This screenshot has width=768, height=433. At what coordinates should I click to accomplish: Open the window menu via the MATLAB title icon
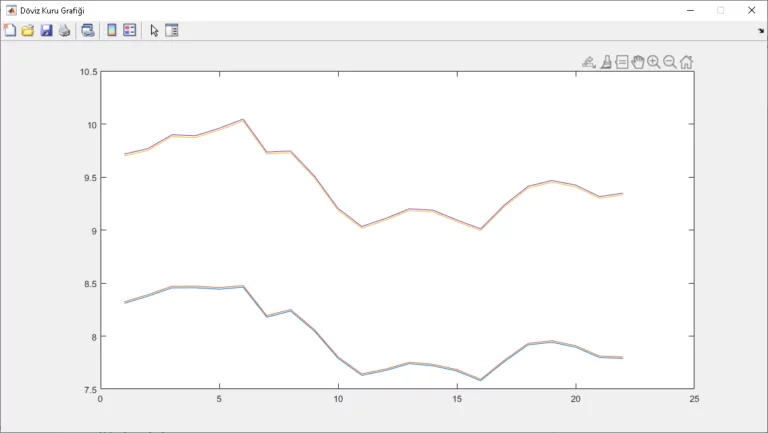[x=10, y=10]
